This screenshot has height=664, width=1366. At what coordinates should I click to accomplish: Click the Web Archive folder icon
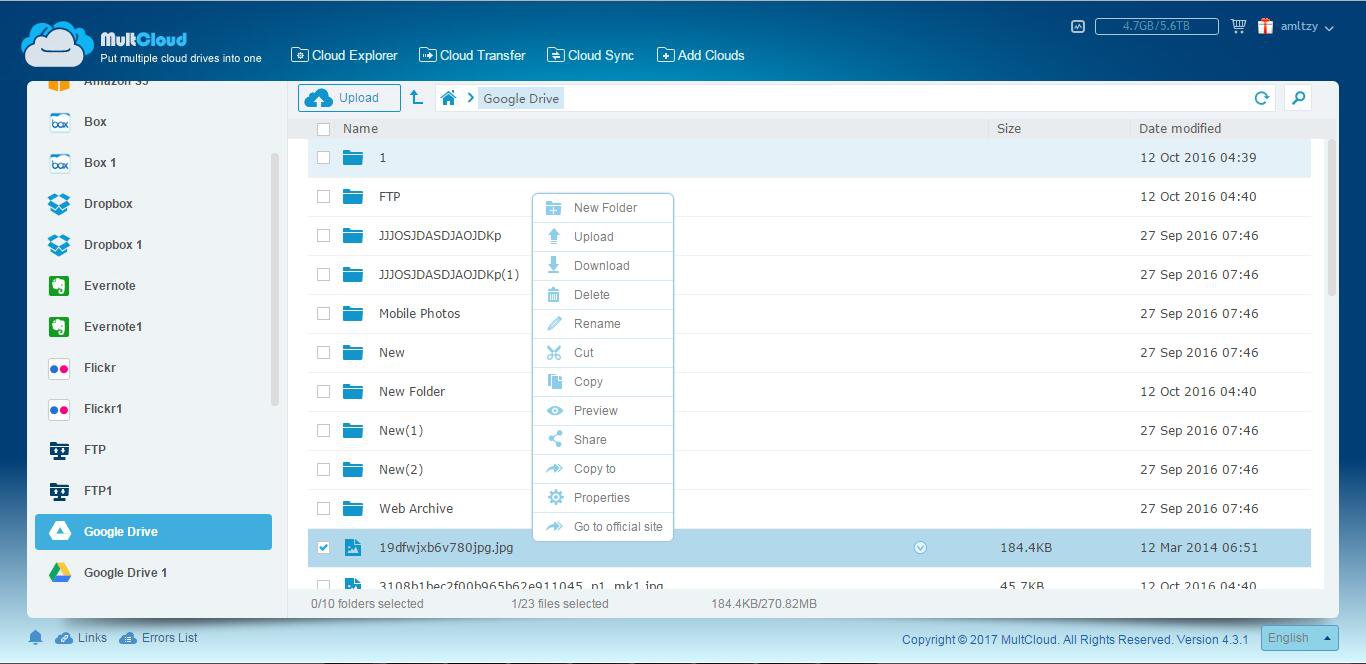352,508
